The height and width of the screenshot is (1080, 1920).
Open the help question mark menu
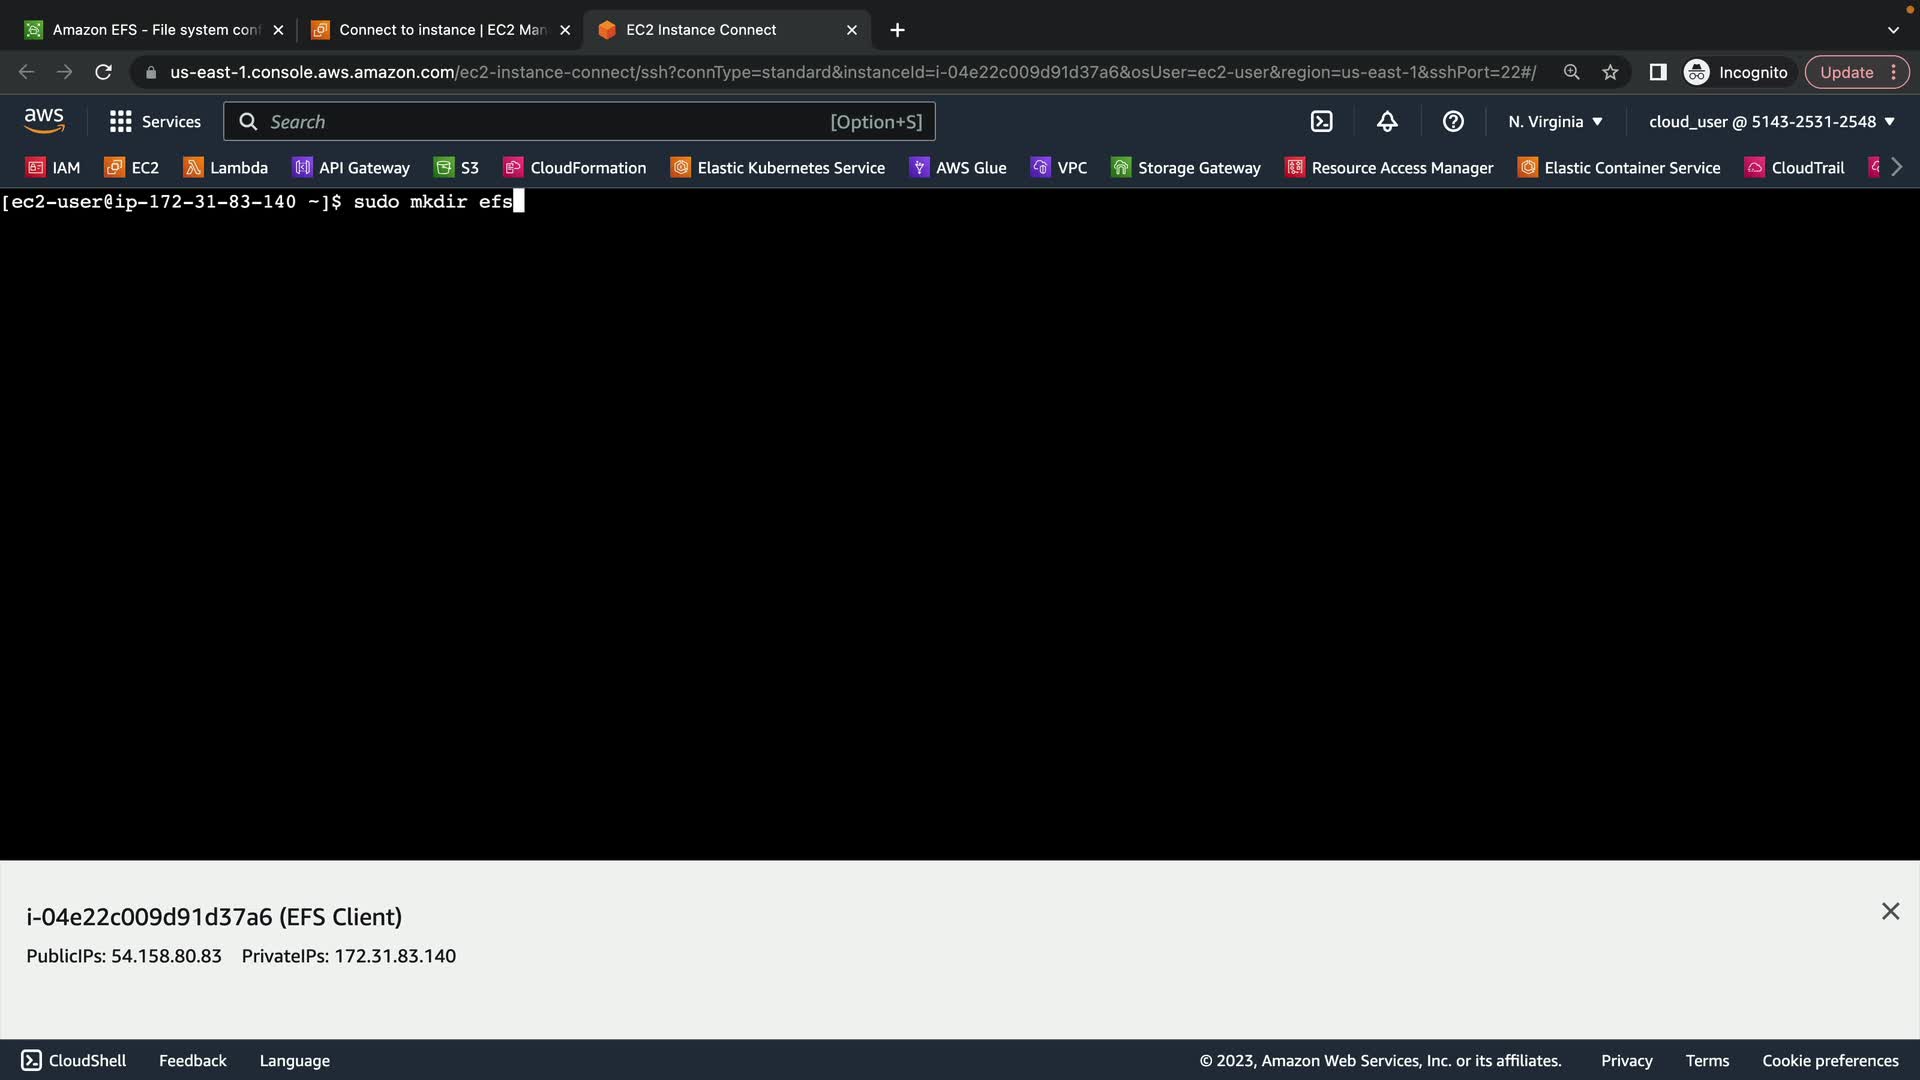tap(1453, 122)
